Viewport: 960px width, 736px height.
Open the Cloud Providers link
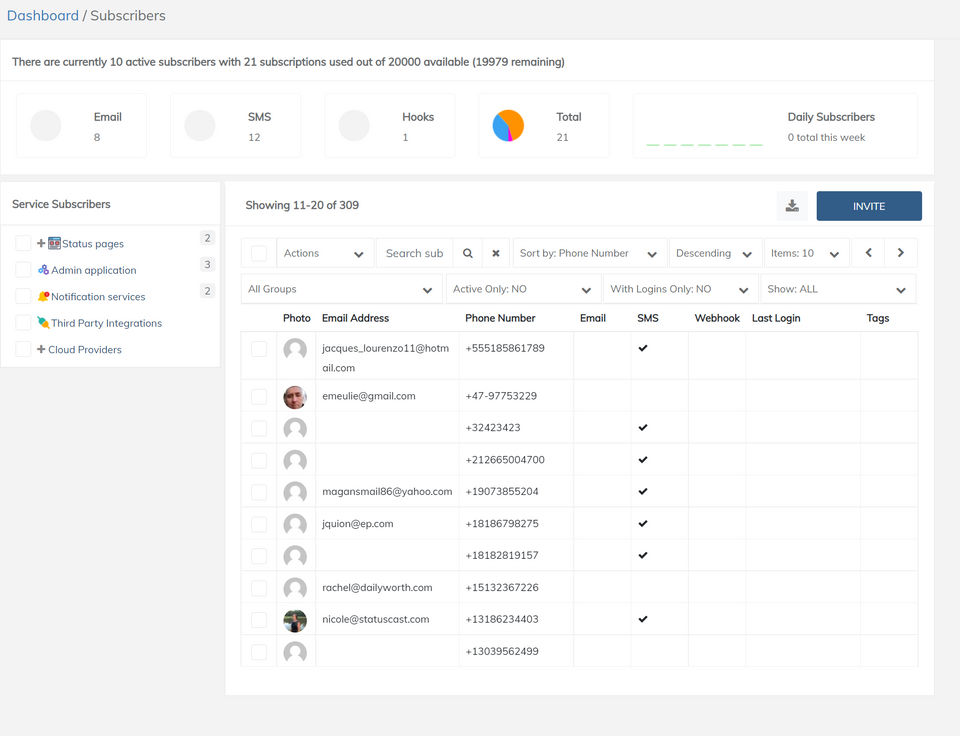pyautogui.click(x=85, y=350)
